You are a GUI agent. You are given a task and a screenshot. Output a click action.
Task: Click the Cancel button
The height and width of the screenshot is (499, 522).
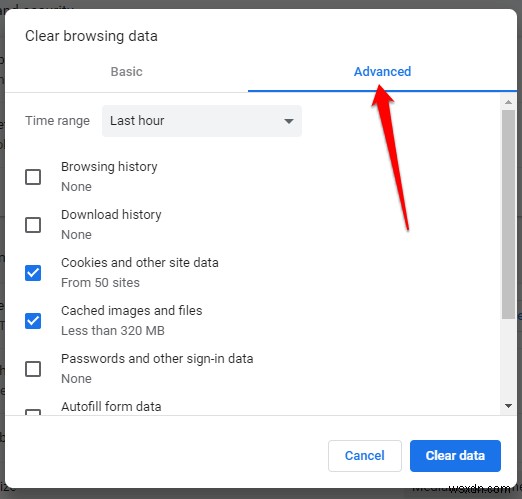(x=365, y=456)
